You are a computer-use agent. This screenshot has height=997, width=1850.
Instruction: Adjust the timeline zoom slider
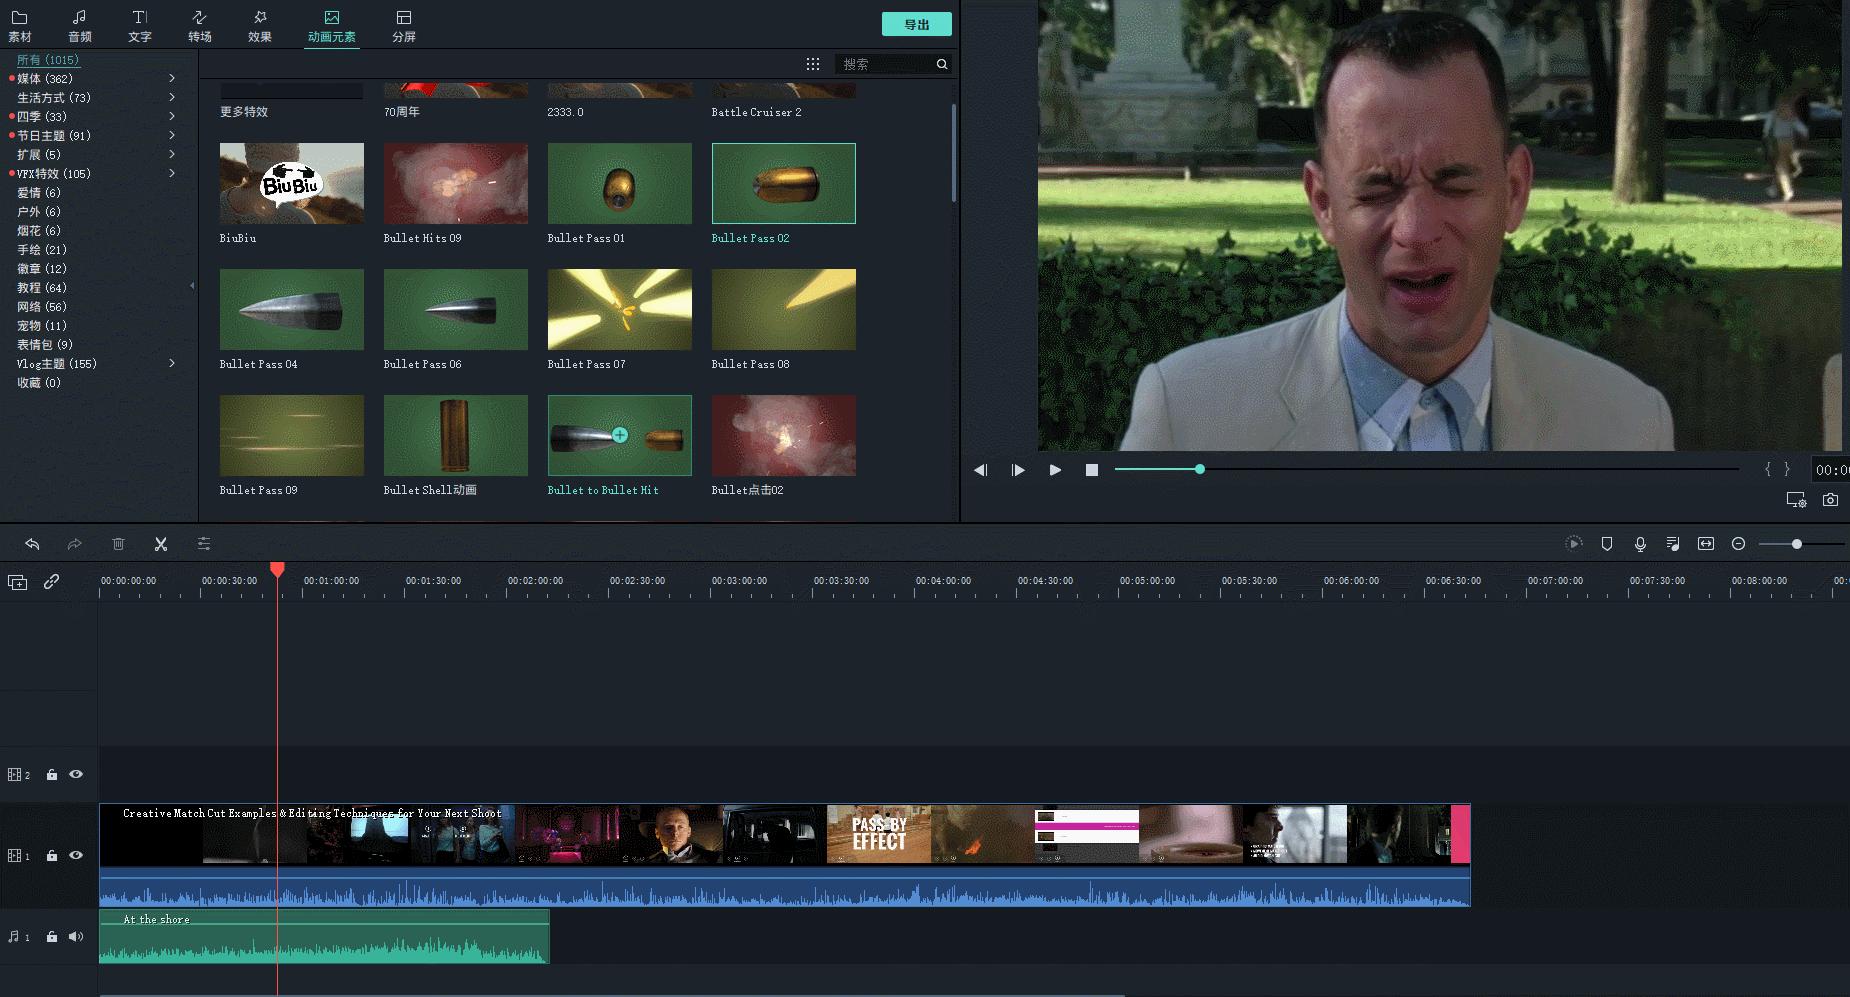[x=1797, y=544]
